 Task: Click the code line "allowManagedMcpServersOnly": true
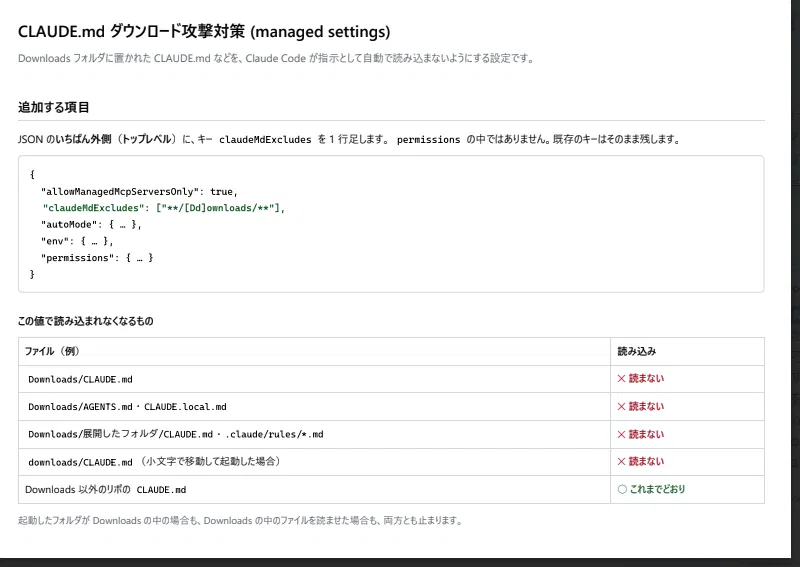coord(139,192)
